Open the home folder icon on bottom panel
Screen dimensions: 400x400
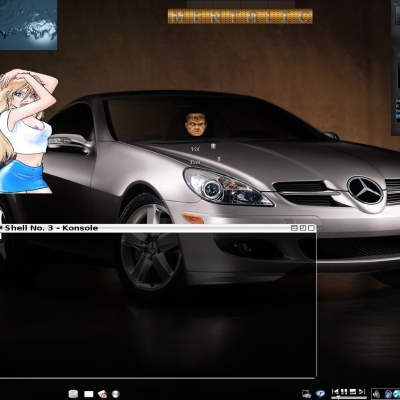click(x=102, y=394)
